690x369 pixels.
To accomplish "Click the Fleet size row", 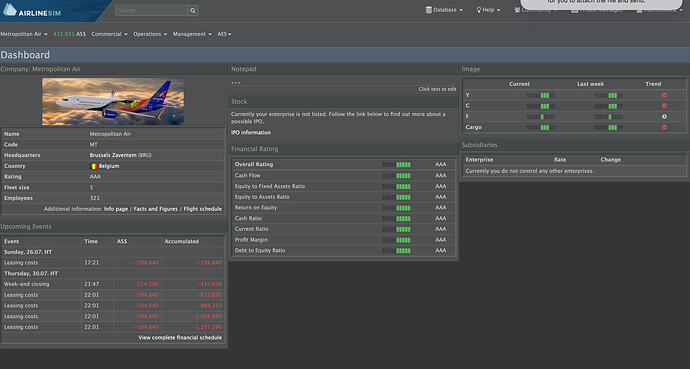I will pos(113,187).
